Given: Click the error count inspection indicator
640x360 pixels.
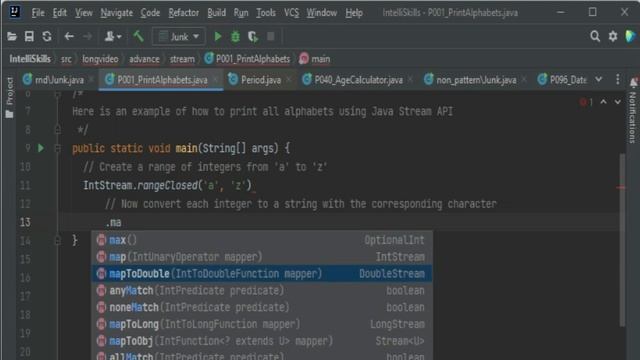Looking at the screenshot, I should click(x=587, y=102).
